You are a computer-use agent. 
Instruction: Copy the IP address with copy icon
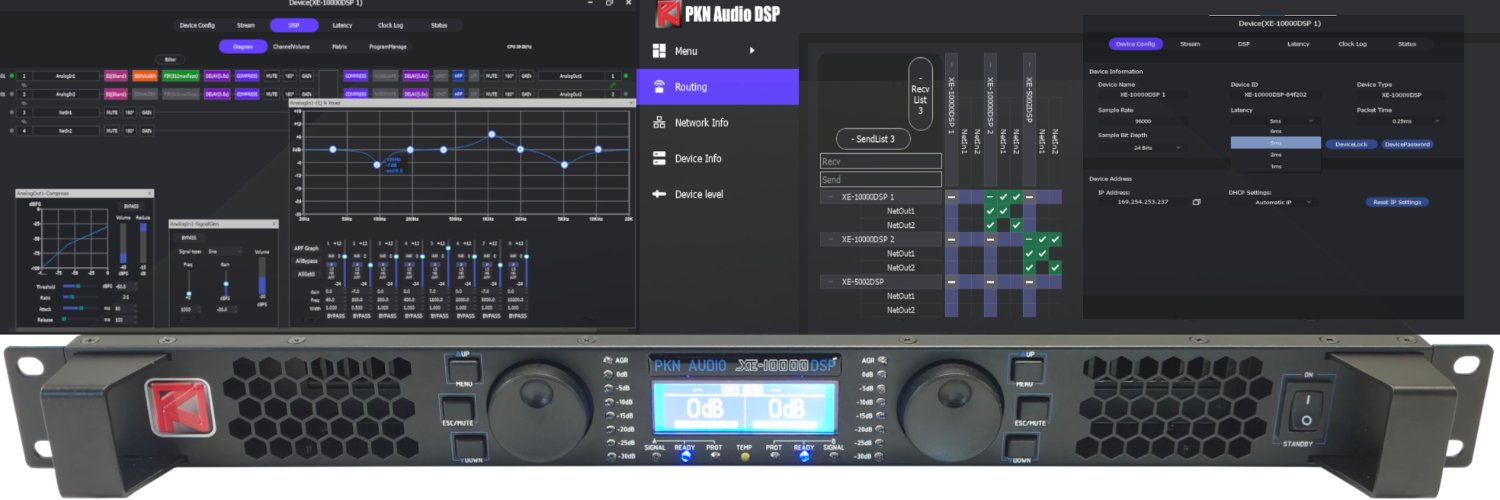point(1196,202)
